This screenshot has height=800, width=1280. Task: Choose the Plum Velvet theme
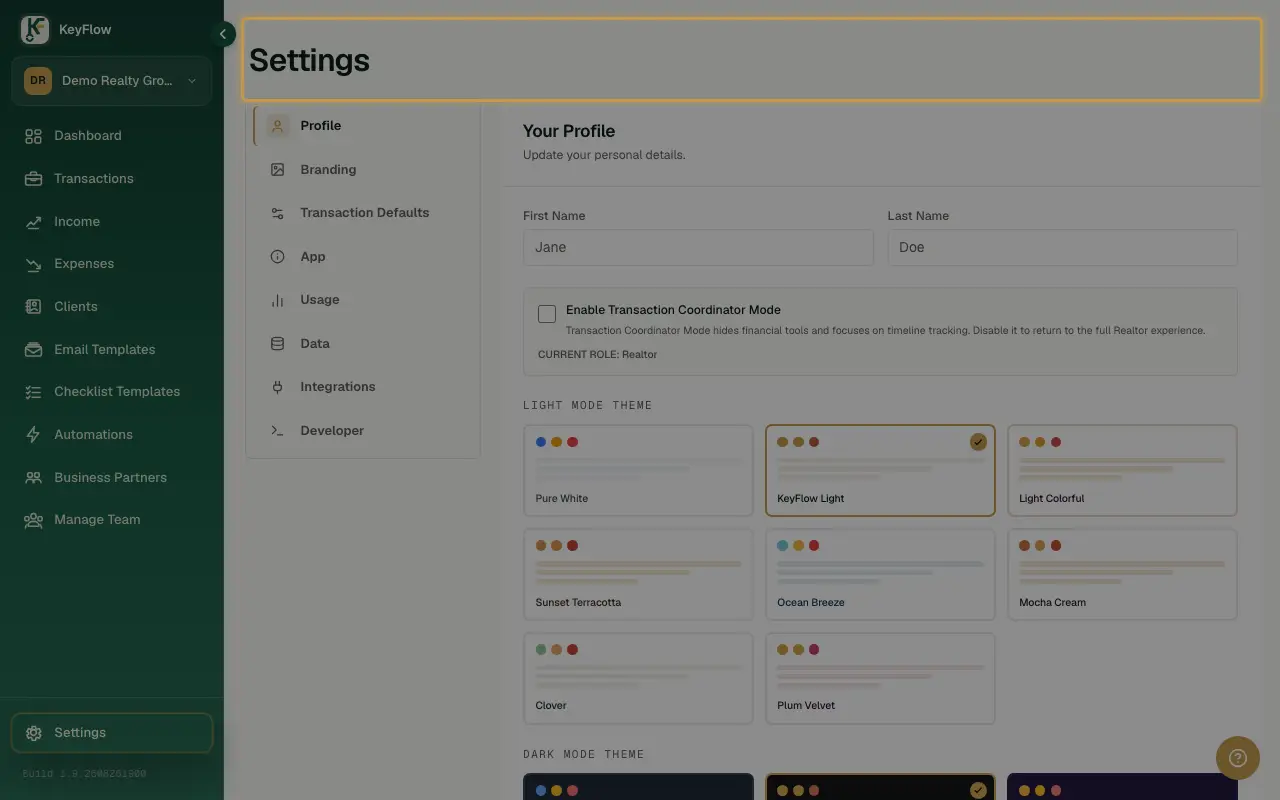[880, 678]
